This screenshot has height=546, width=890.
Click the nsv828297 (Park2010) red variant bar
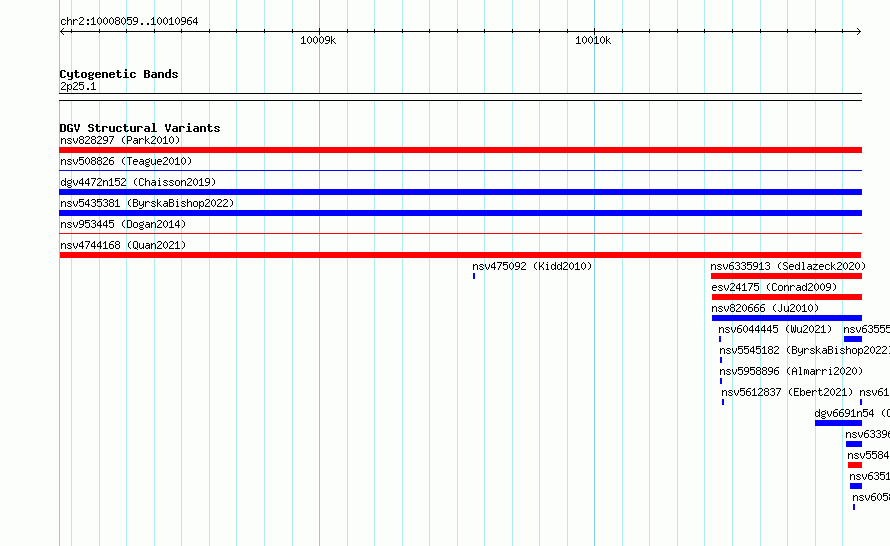pos(460,150)
